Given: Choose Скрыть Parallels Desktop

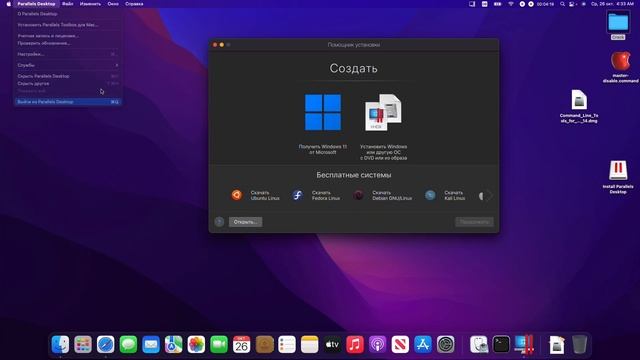Looking at the screenshot, I should (x=68, y=76).
